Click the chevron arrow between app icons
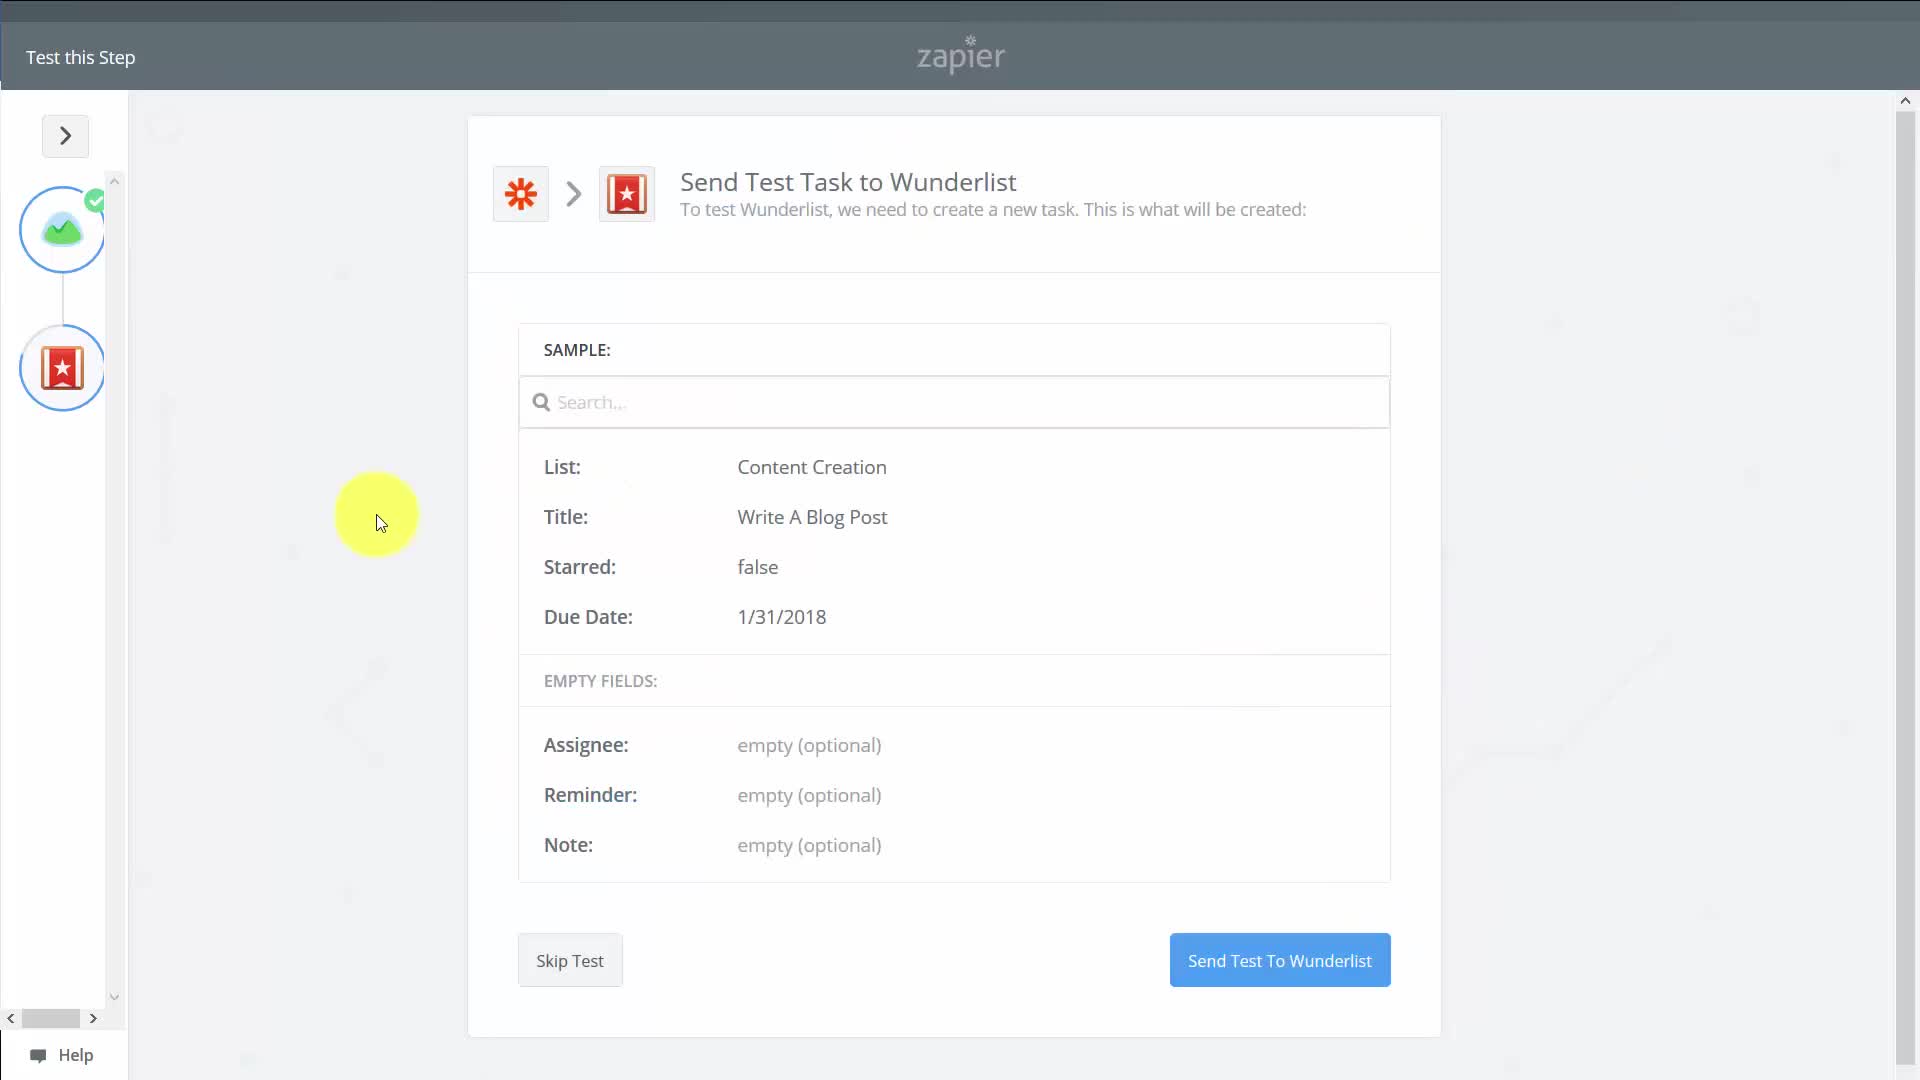Viewport: 1920px width, 1080px height. click(x=574, y=194)
